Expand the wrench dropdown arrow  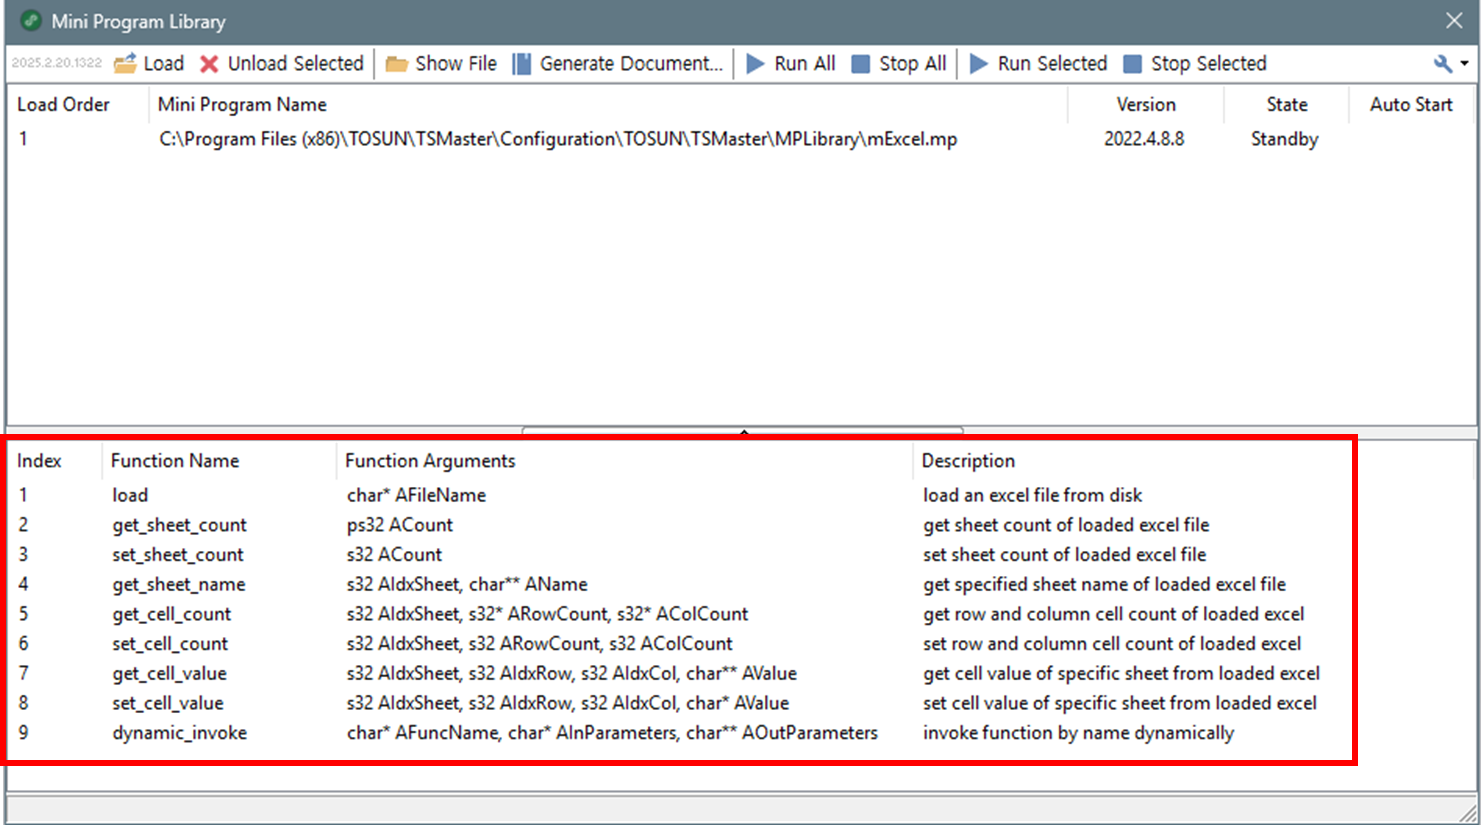pos(1465,64)
